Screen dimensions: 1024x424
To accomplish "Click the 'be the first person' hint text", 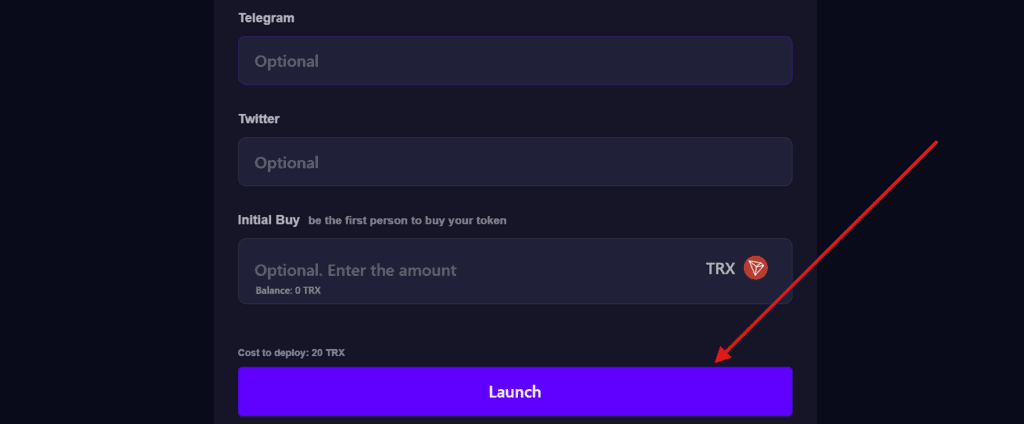I will [407, 220].
